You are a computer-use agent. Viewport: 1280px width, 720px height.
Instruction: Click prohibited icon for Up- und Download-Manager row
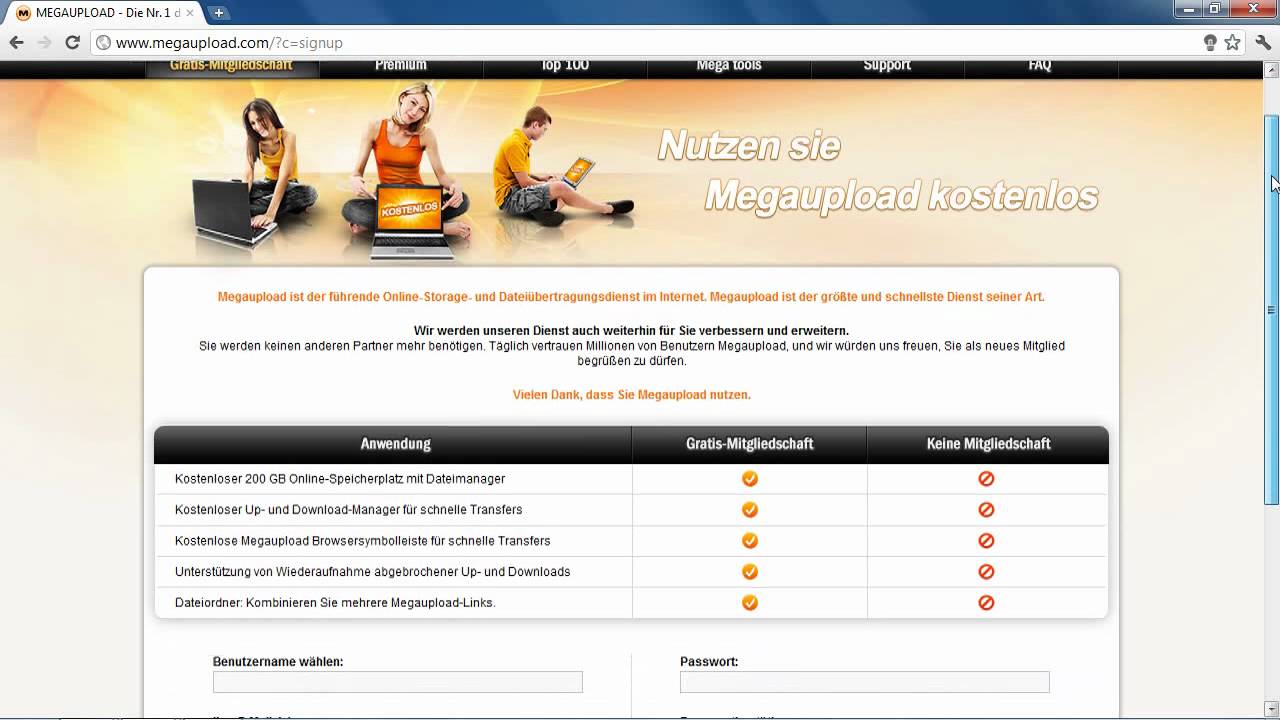click(986, 510)
